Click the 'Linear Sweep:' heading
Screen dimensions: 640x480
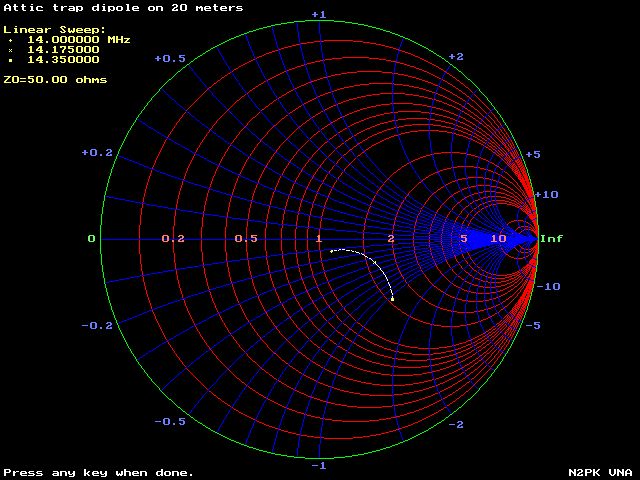pos(54,29)
